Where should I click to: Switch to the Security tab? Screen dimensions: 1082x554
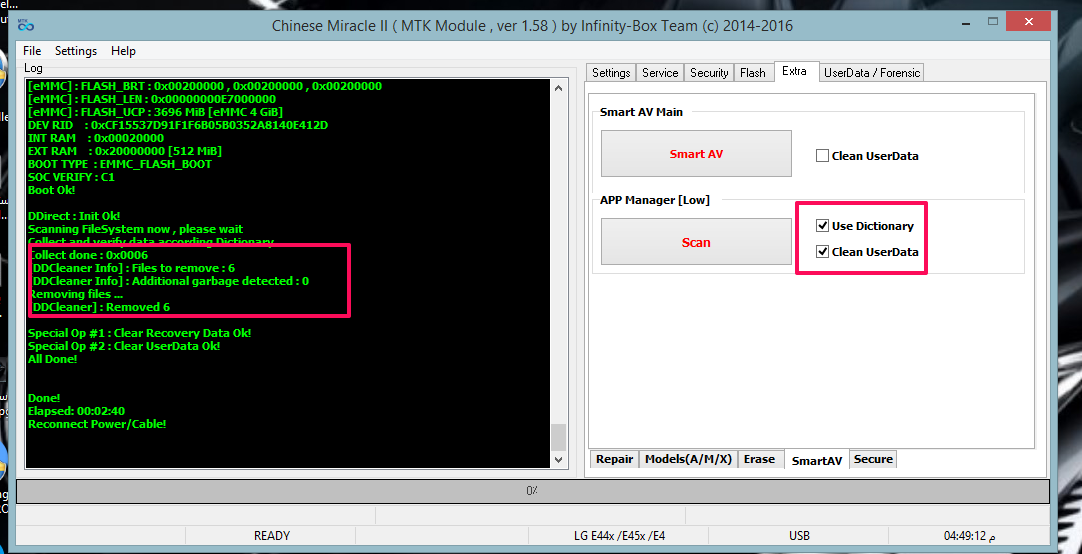point(709,72)
